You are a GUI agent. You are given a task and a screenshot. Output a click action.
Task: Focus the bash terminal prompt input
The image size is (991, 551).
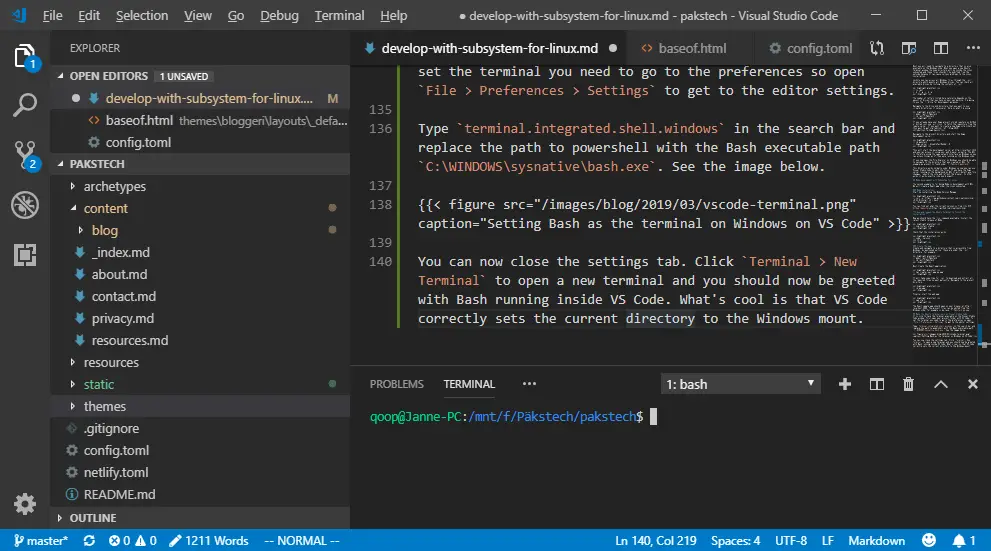654,416
